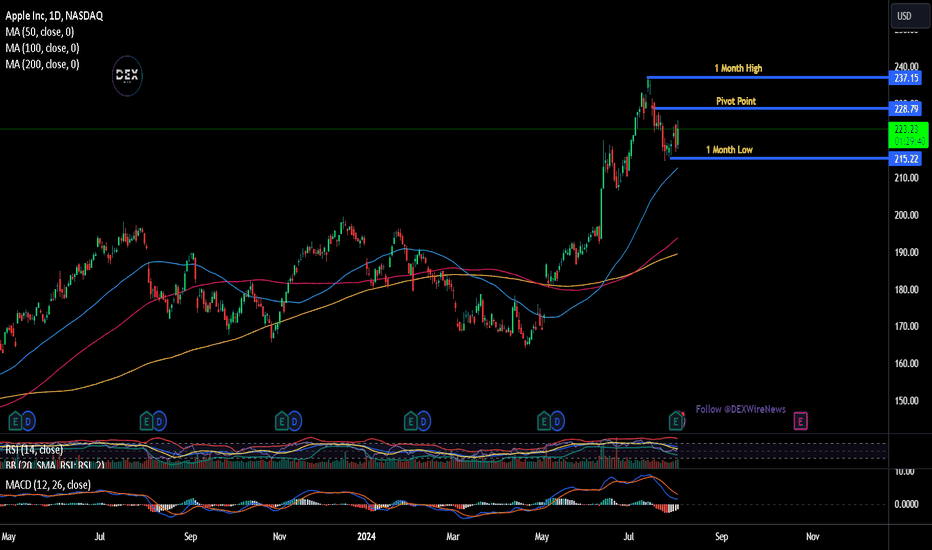The height and width of the screenshot is (550, 932).
Task: Click the 180.00 price scale value
Action: pos(906,290)
